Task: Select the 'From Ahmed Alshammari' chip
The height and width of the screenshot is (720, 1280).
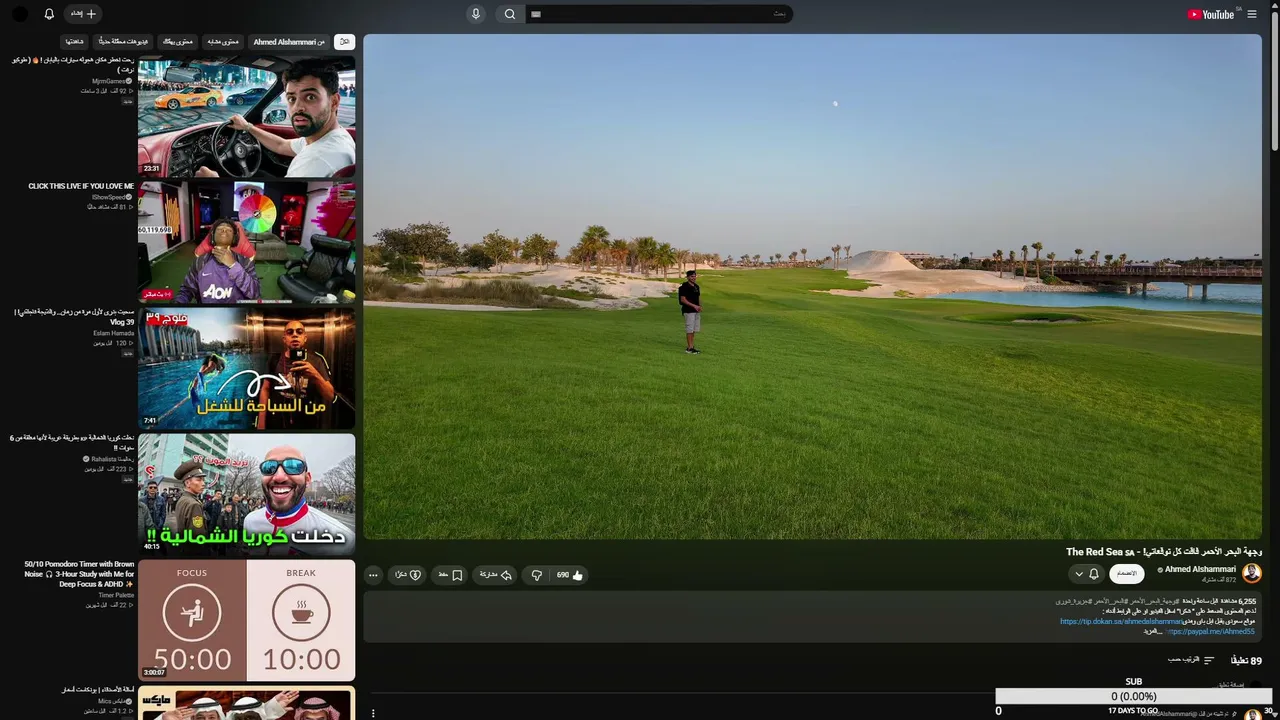Action: [x=289, y=42]
